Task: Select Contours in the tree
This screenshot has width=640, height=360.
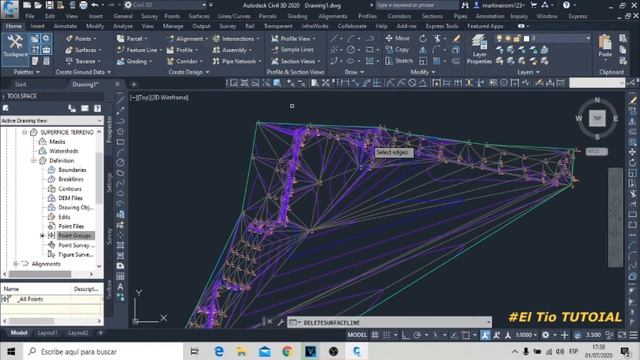Action: click(x=70, y=189)
